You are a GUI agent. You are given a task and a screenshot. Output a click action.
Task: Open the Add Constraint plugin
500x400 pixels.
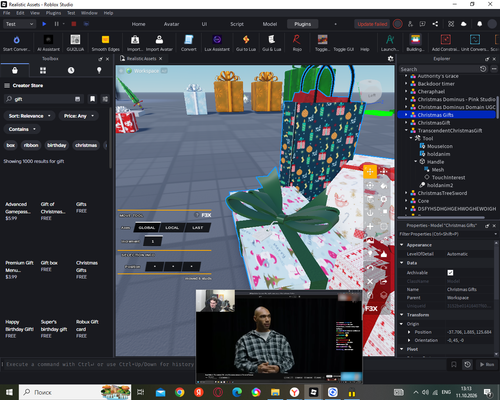tap(446, 43)
